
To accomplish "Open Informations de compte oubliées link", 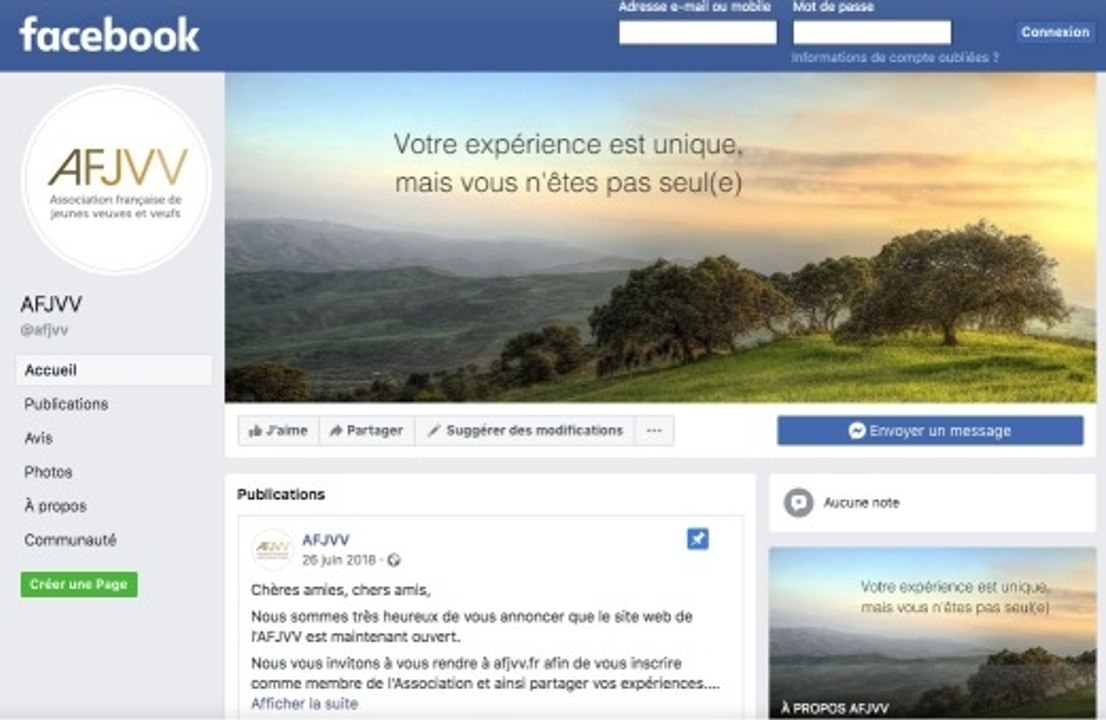I will click(x=894, y=58).
